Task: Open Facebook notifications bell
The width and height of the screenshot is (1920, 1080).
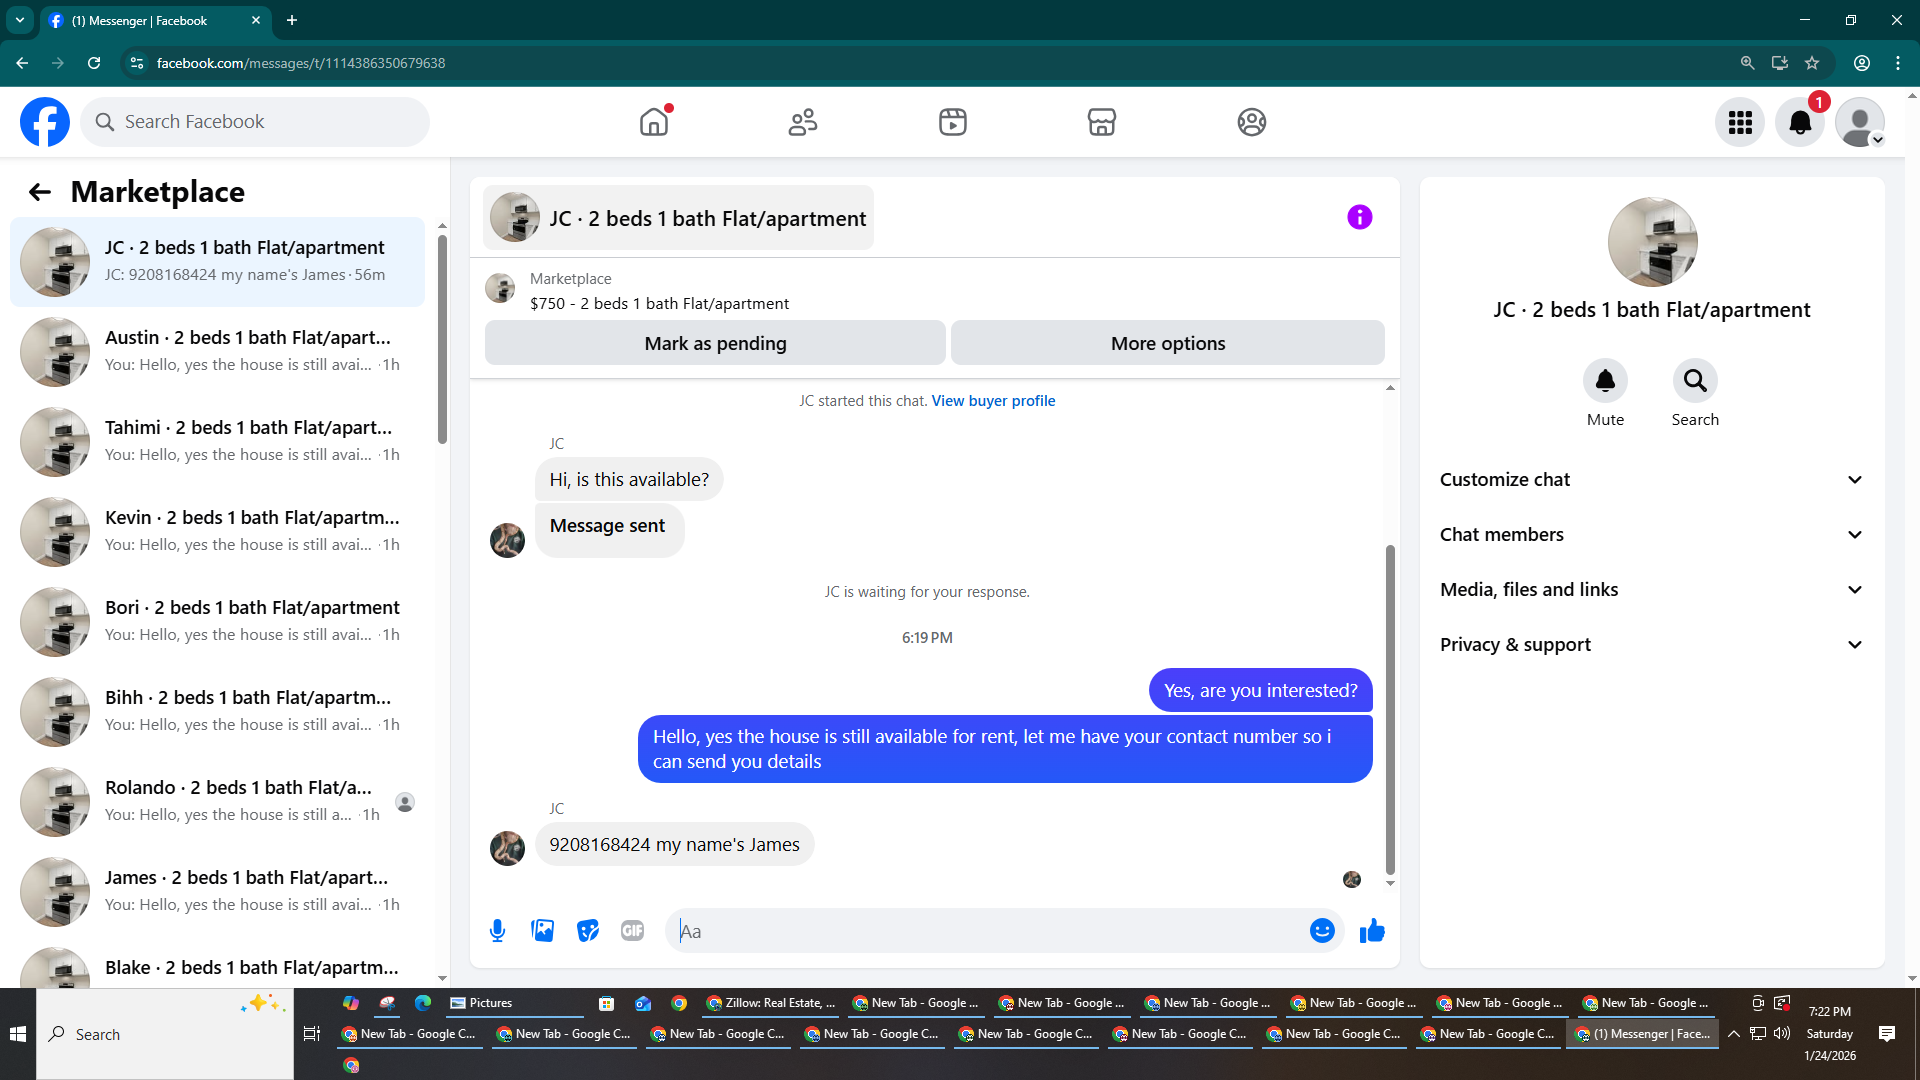Action: coord(1799,122)
